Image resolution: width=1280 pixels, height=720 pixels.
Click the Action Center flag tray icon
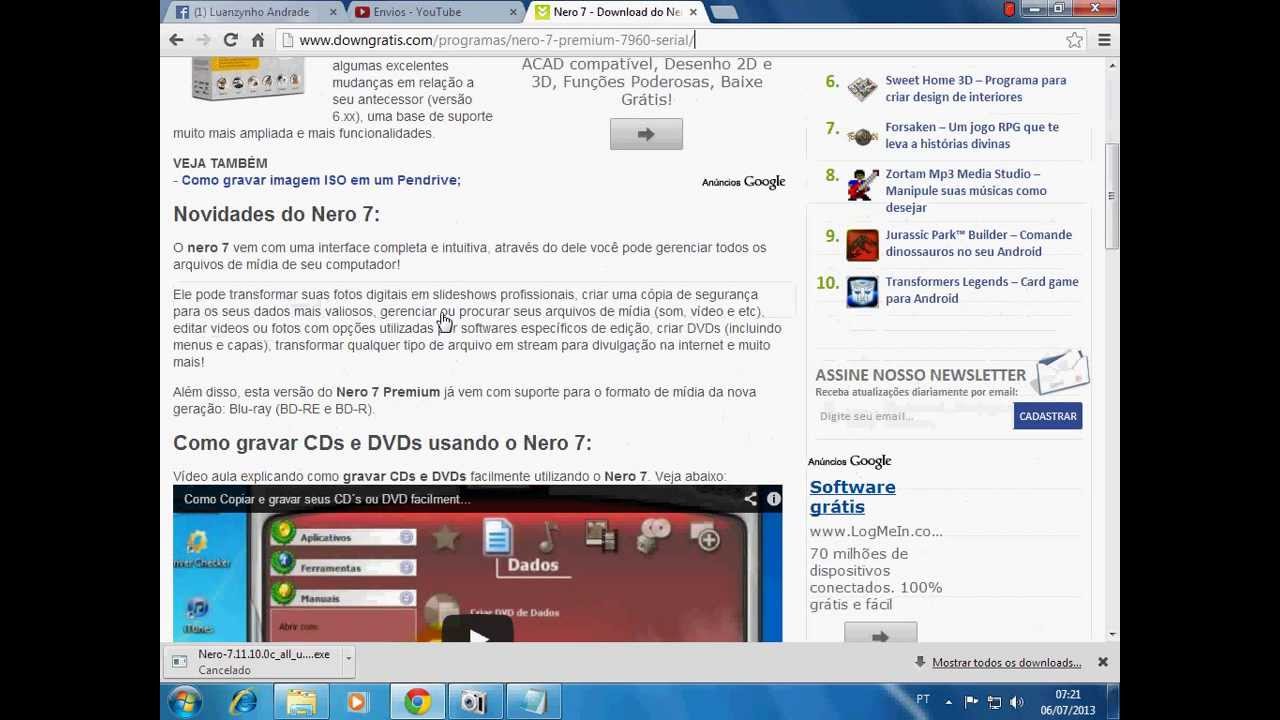point(971,702)
